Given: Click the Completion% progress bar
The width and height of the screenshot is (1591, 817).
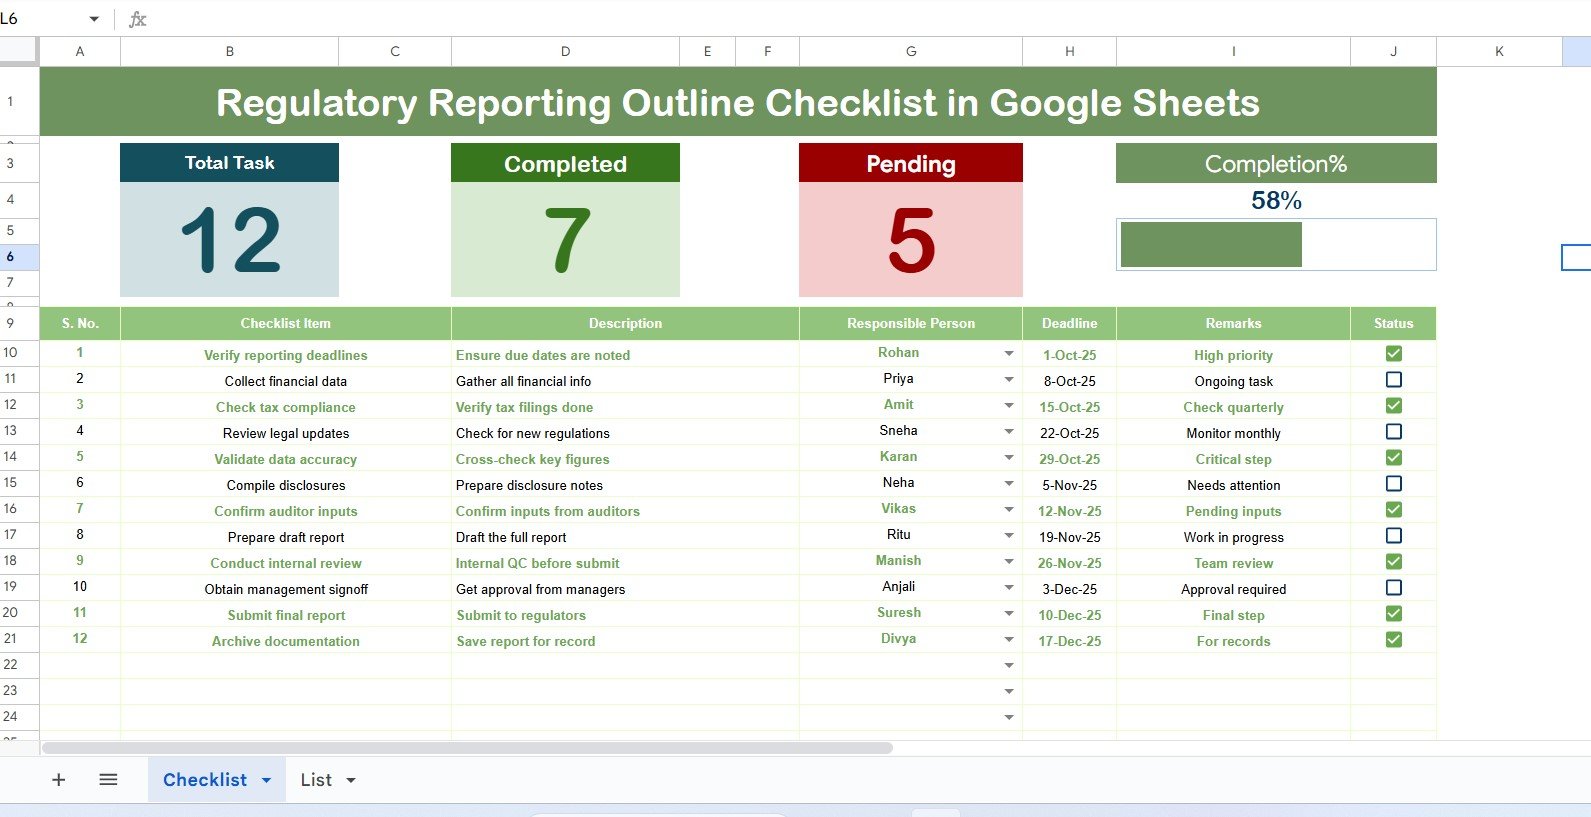Looking at the screenshot, I should coord(1211,245).
